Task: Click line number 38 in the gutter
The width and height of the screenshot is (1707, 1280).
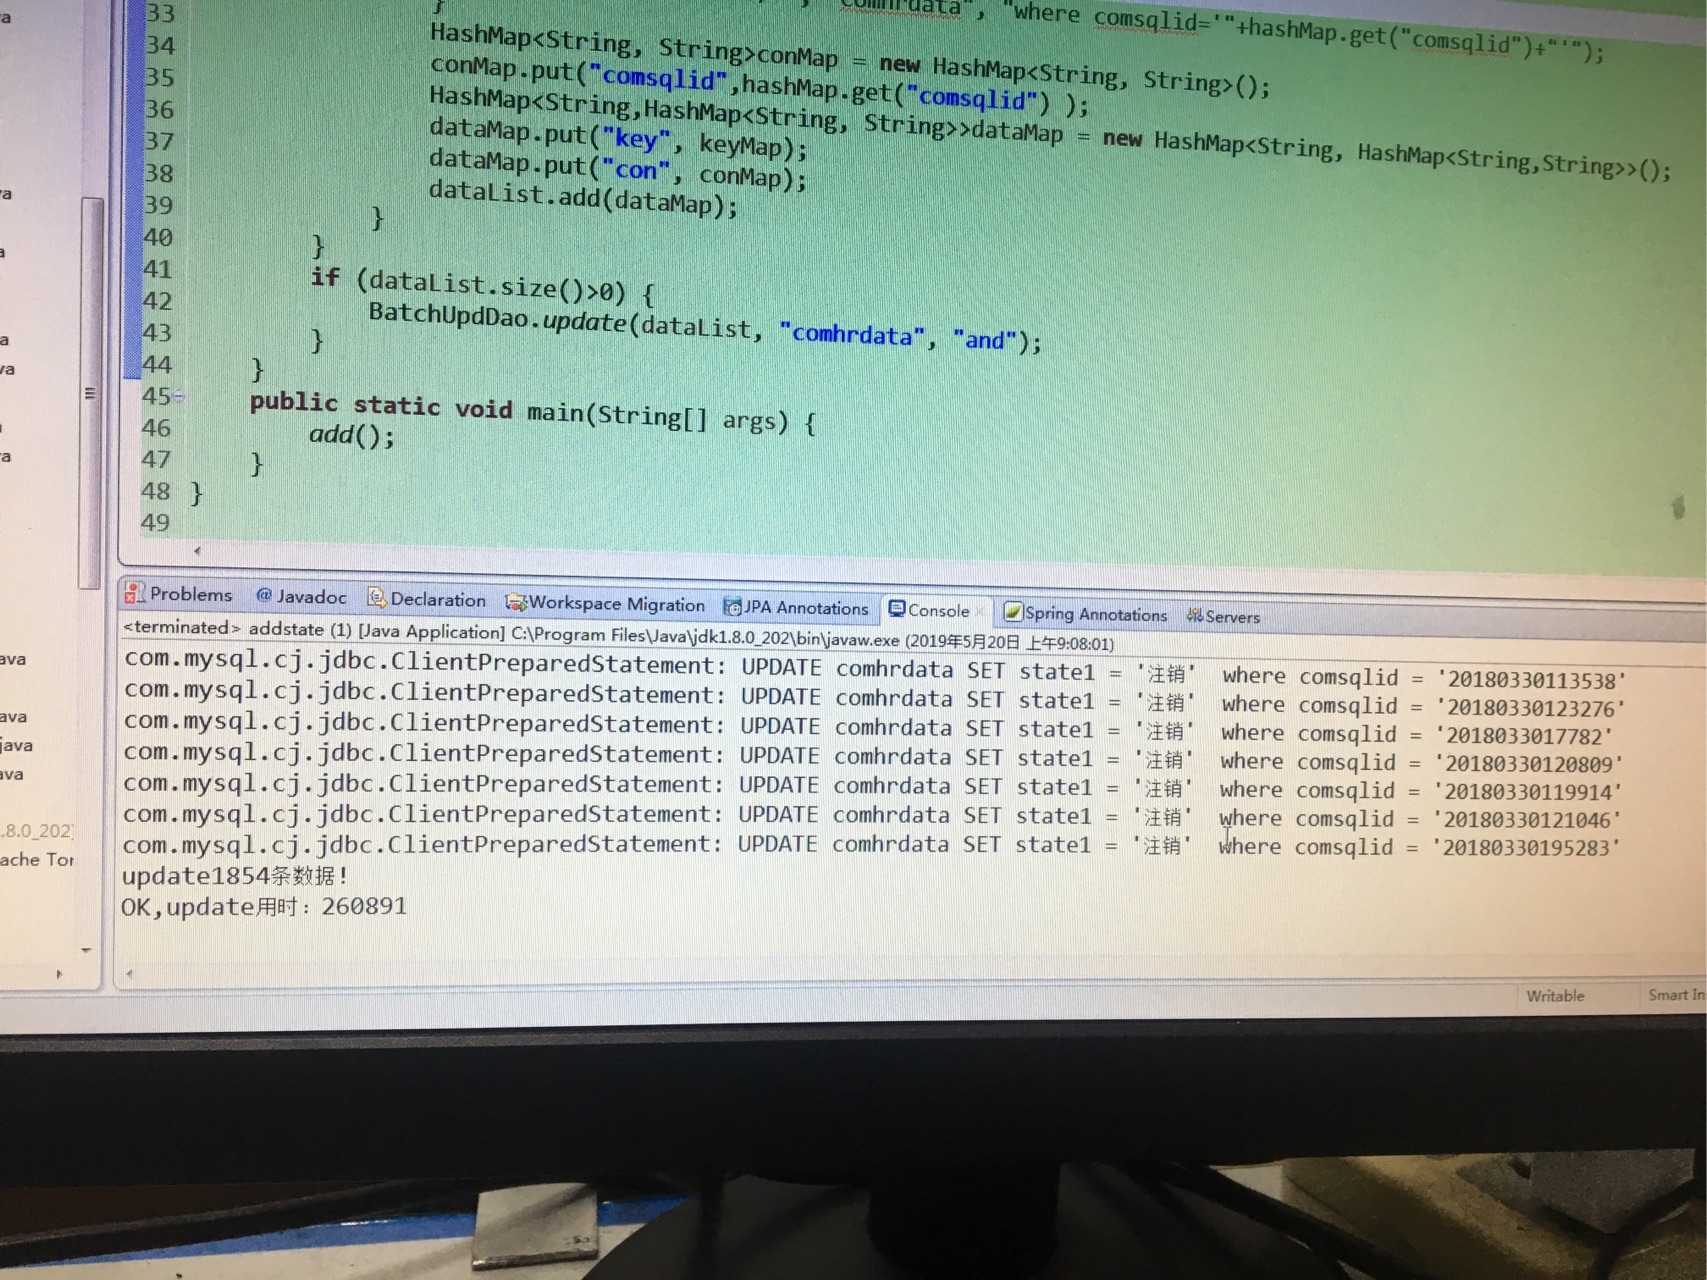Action: click(x=159, y=173)
